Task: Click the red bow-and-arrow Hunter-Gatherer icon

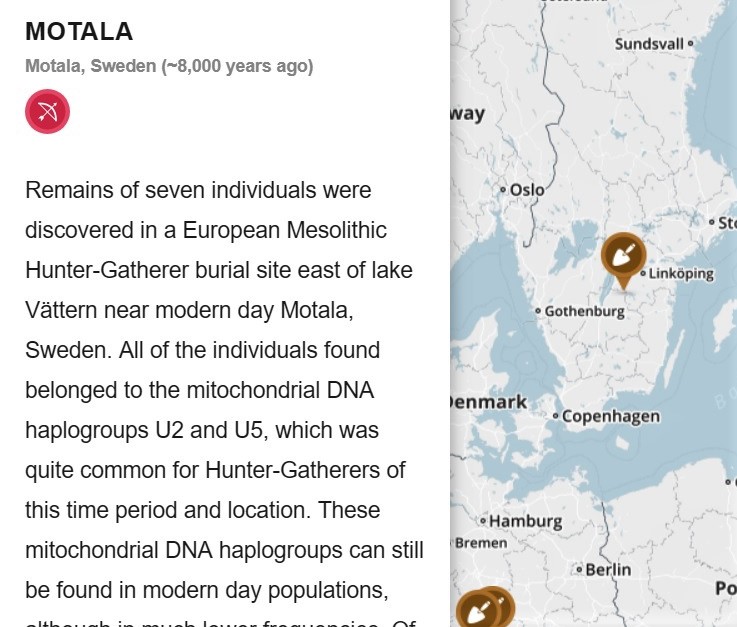Action: 47,111
